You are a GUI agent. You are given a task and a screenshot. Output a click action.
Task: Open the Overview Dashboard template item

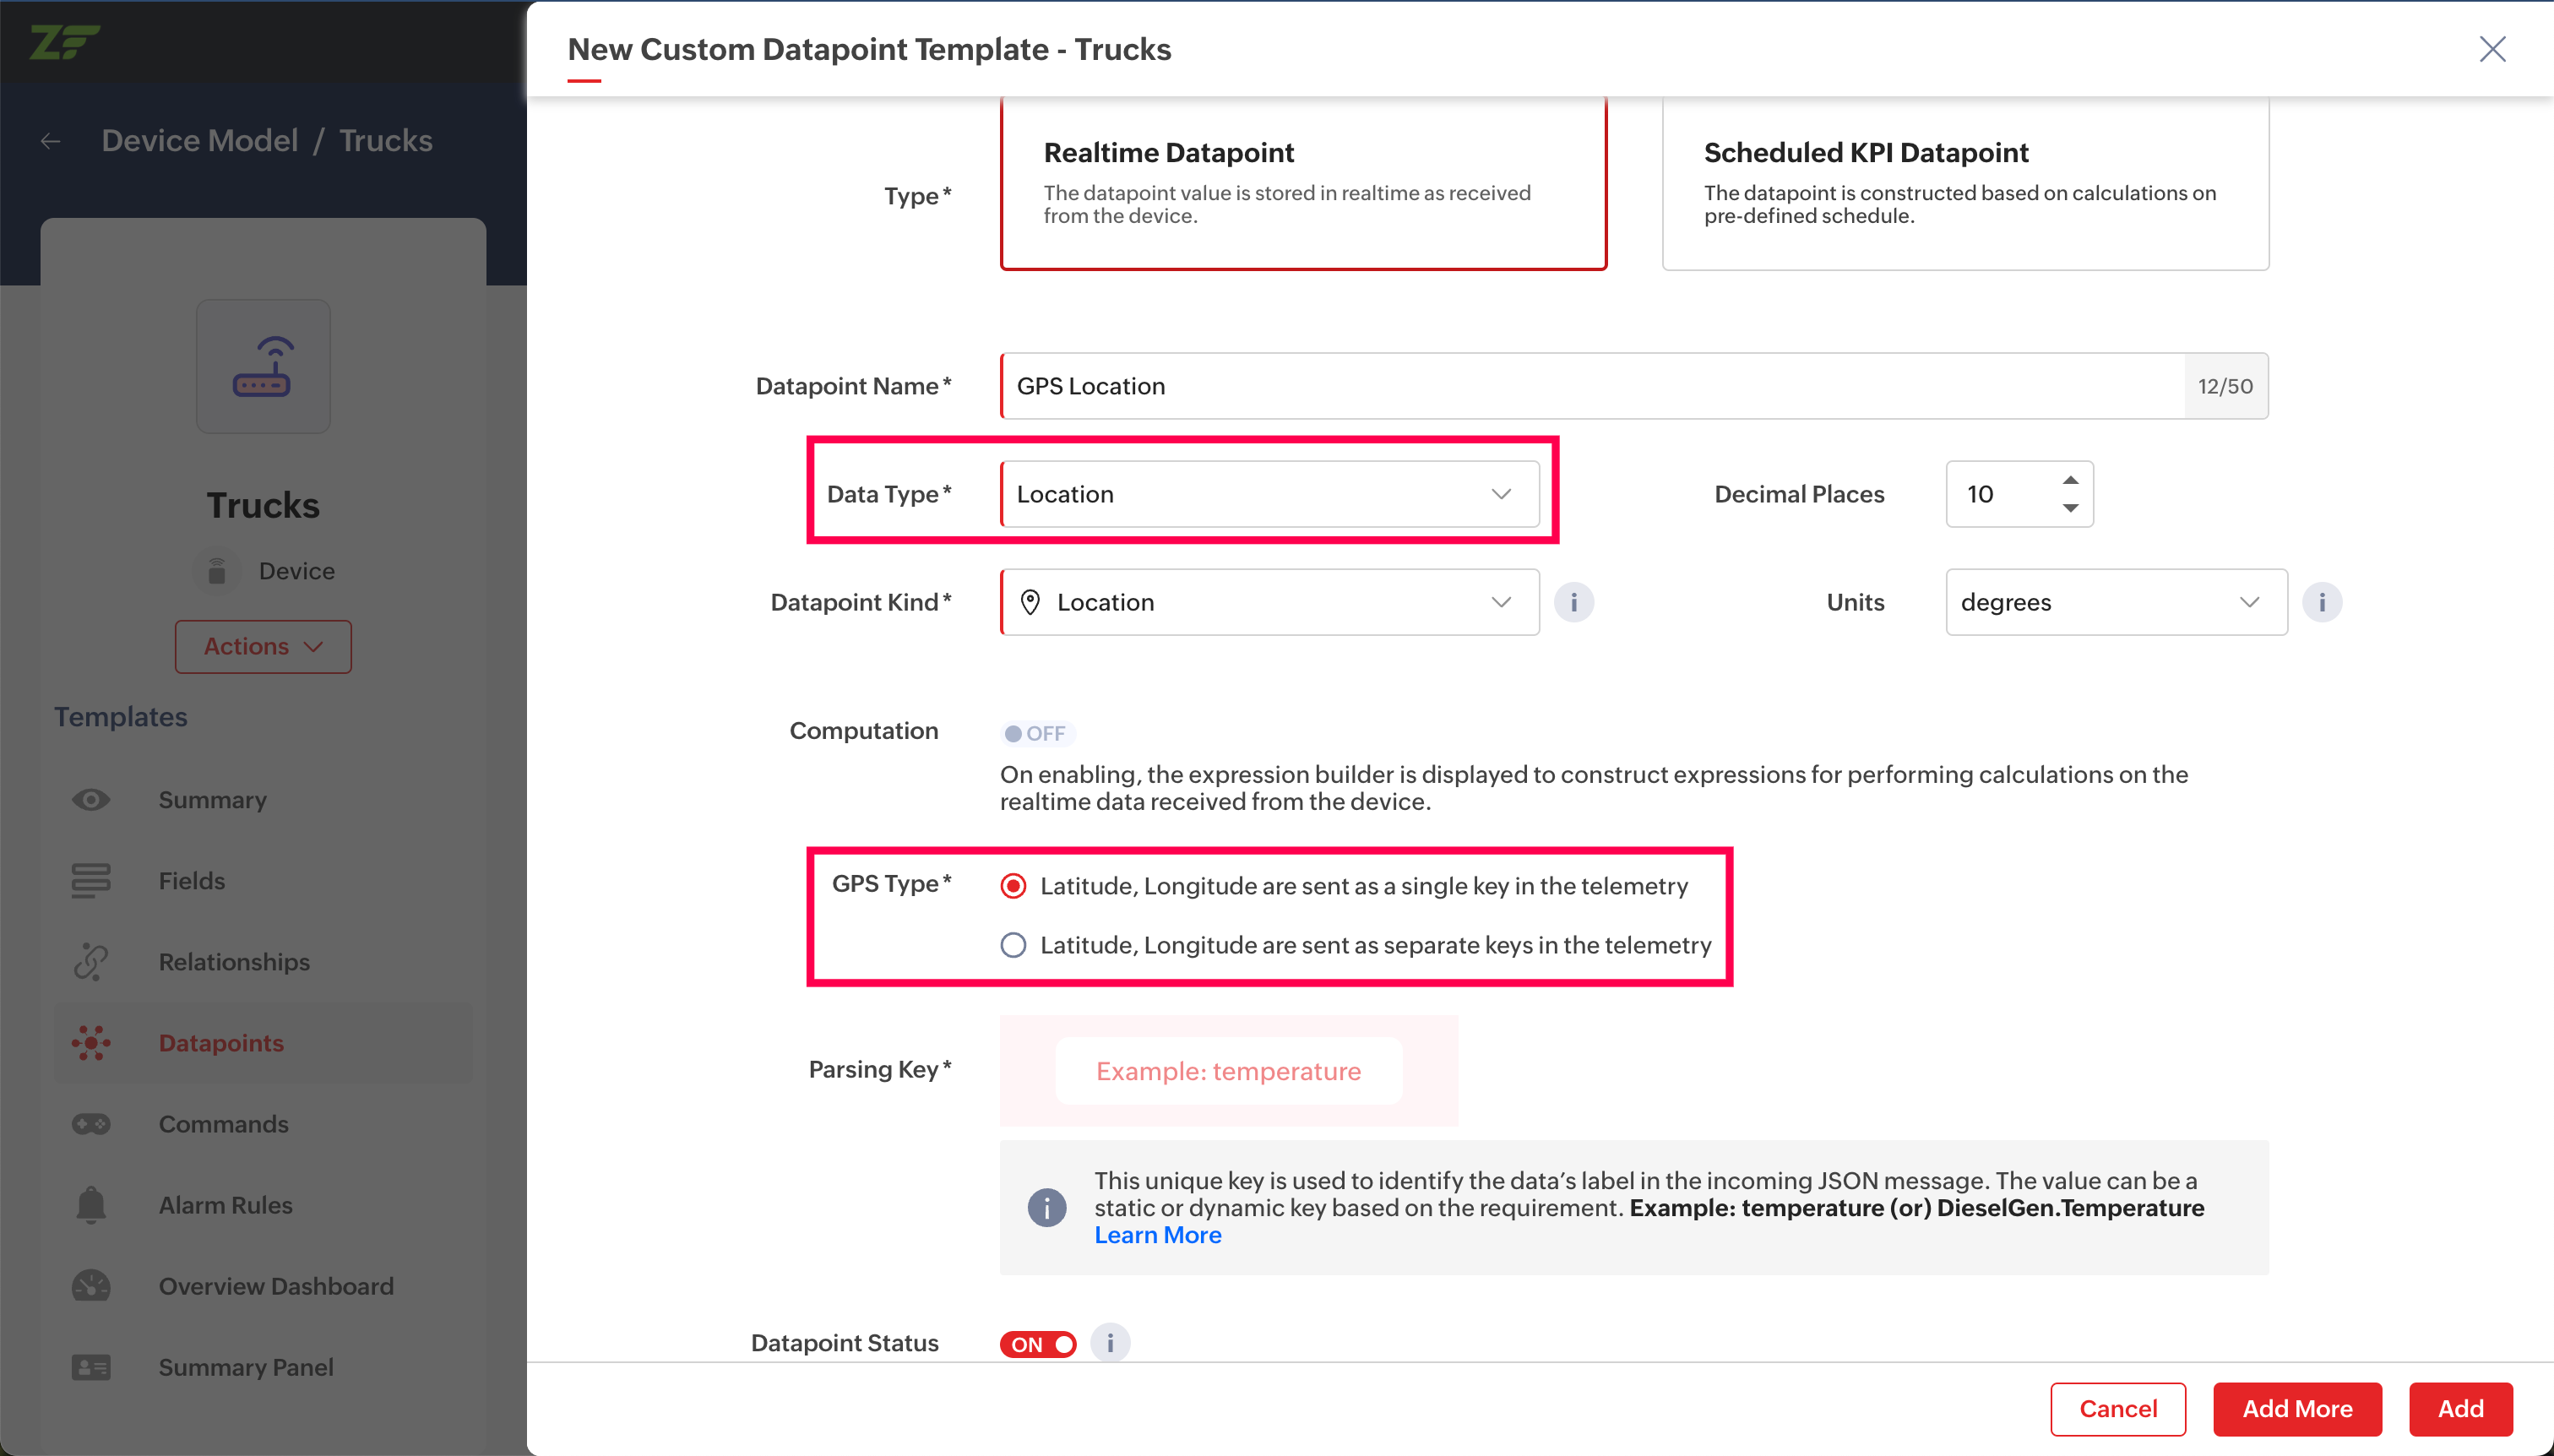coord(276,1286)
